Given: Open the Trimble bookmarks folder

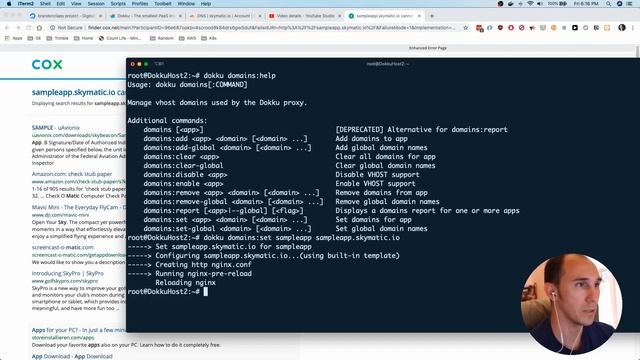Looking at the screenshot, I should [58, 38].
